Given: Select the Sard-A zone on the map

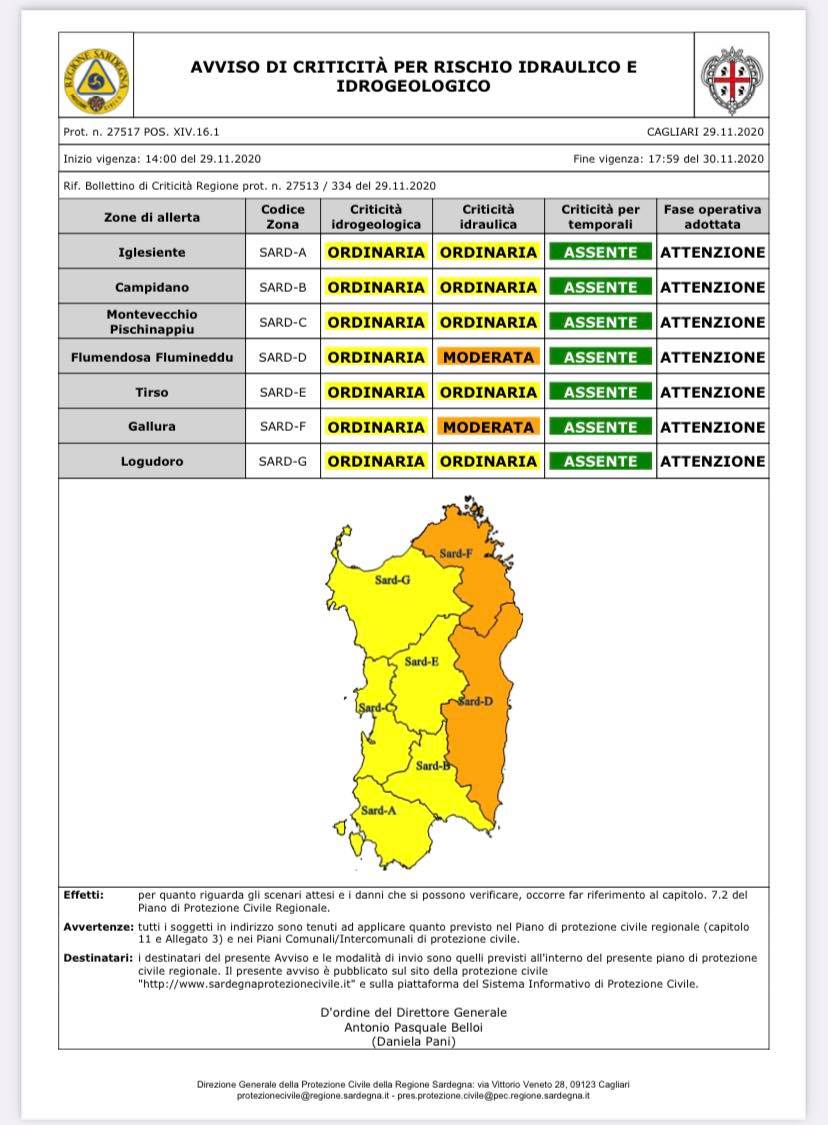Looking at the screenshot, I should point(379,810).
